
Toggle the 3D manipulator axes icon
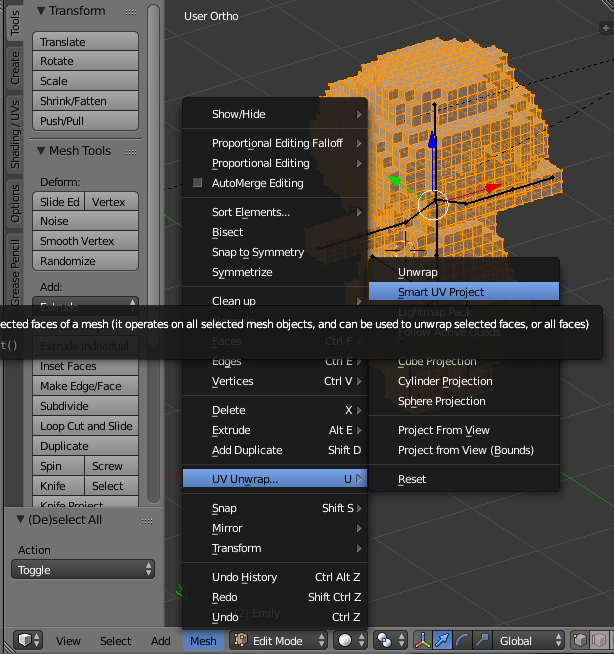[423, 640]
